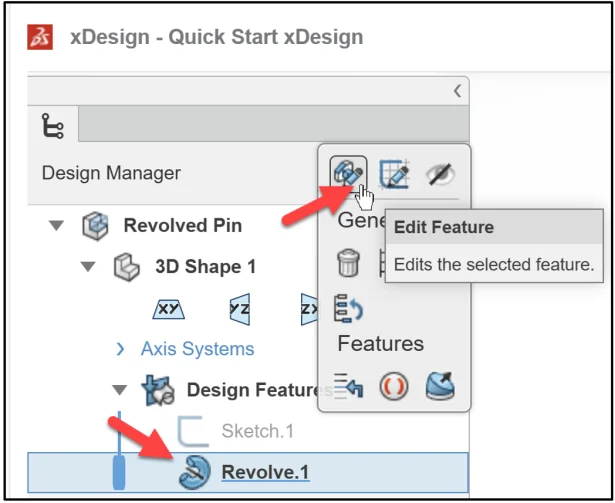This screenshot has height=503, width=615.
Task: Expand the Axis Systems node
Action: point(120,349)
